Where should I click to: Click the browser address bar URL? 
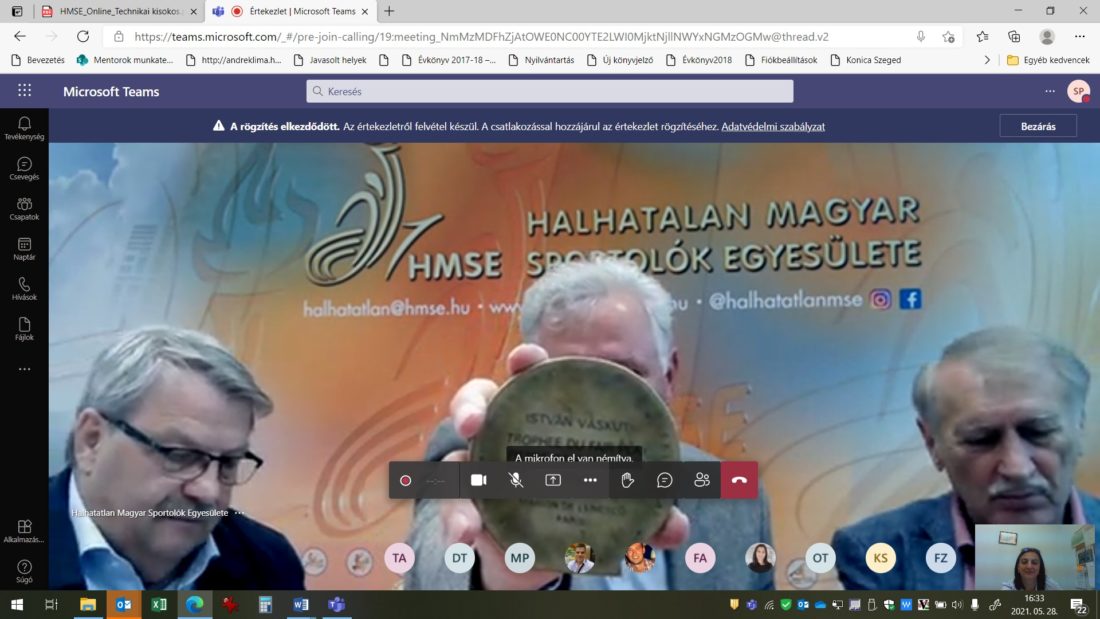coord(481,36)
